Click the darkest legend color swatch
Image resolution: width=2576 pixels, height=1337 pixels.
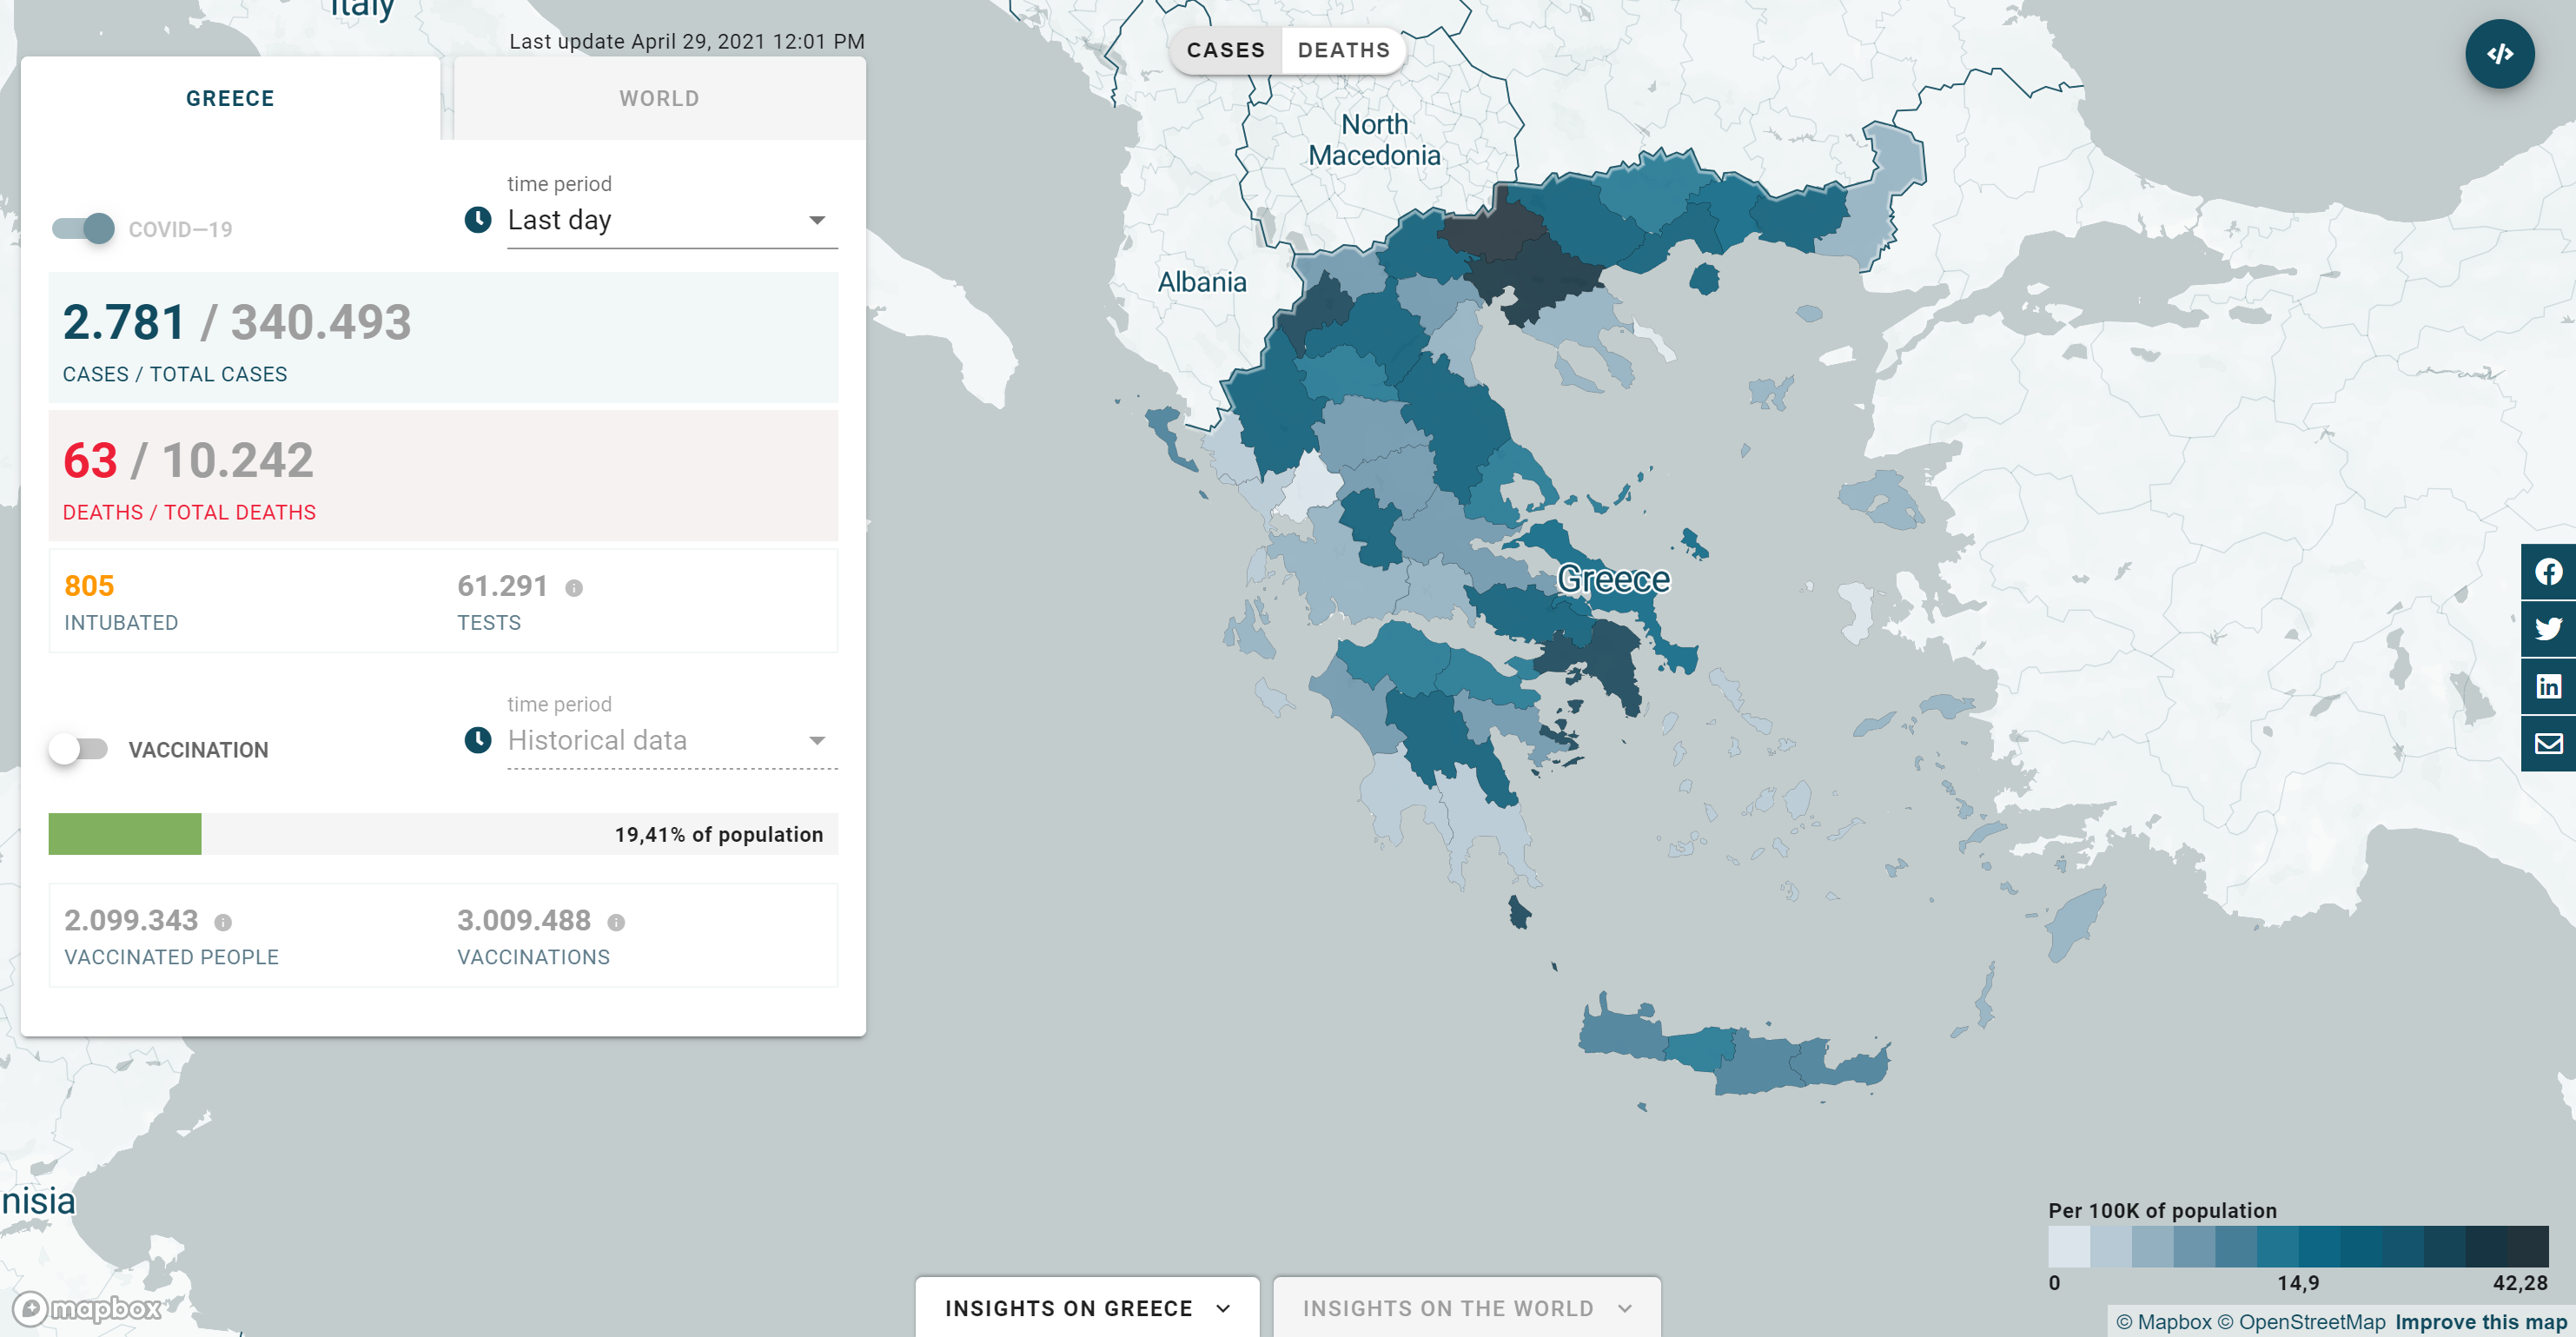pos(2527,1246)
